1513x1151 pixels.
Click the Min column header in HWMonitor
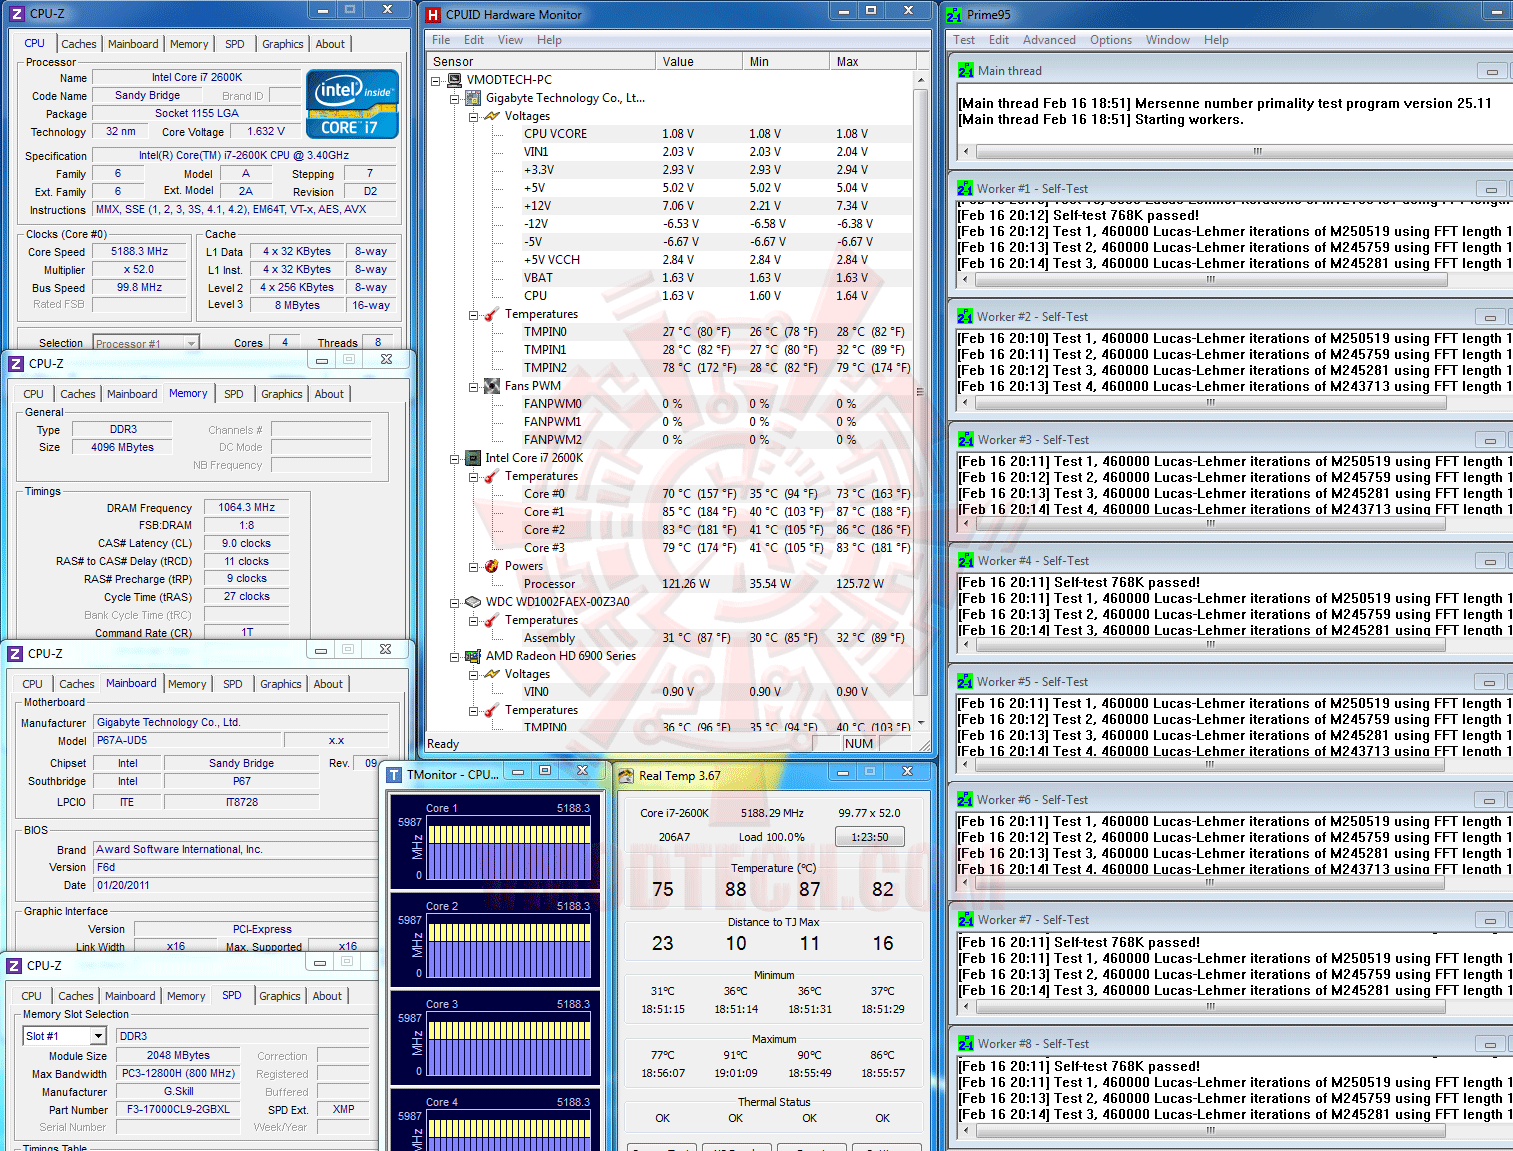tap(787, 62)
